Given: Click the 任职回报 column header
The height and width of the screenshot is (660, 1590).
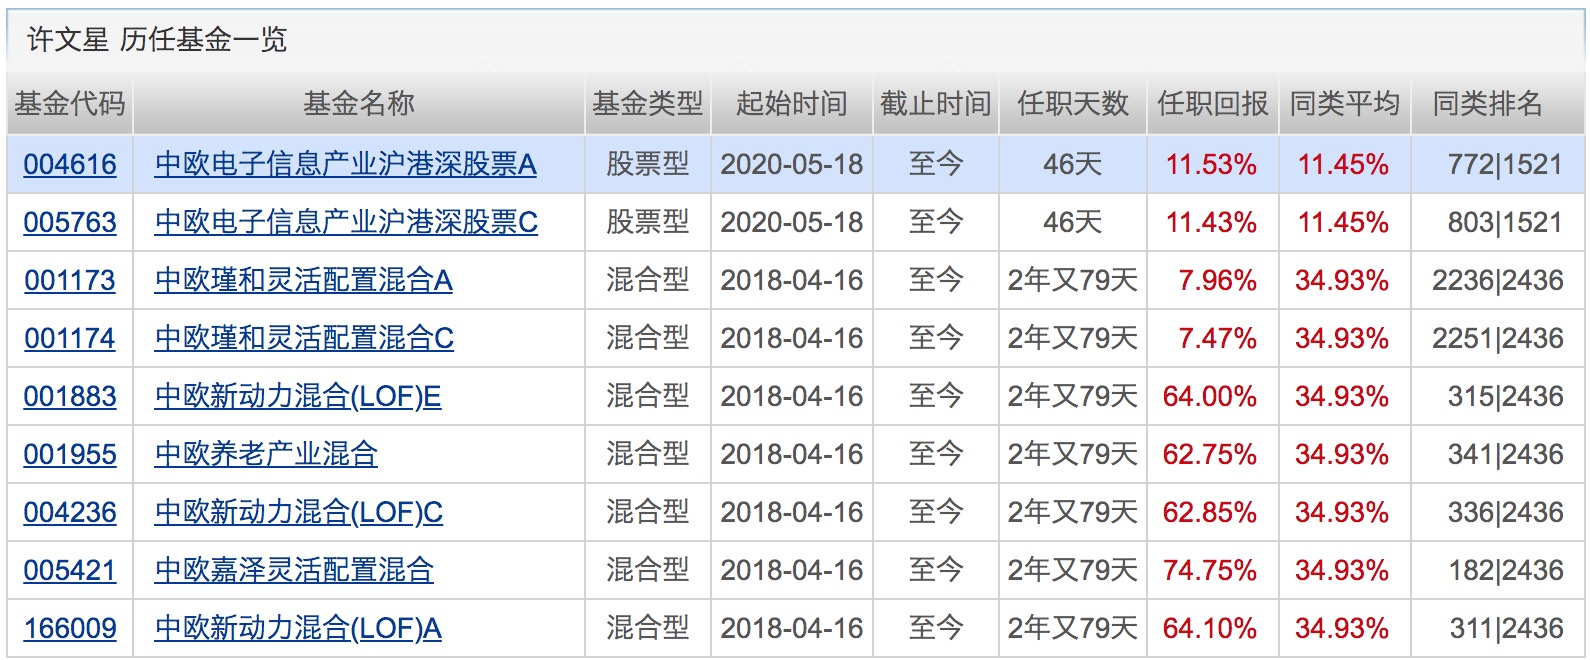Looking at the screenshot, I should coord(1213,103).
